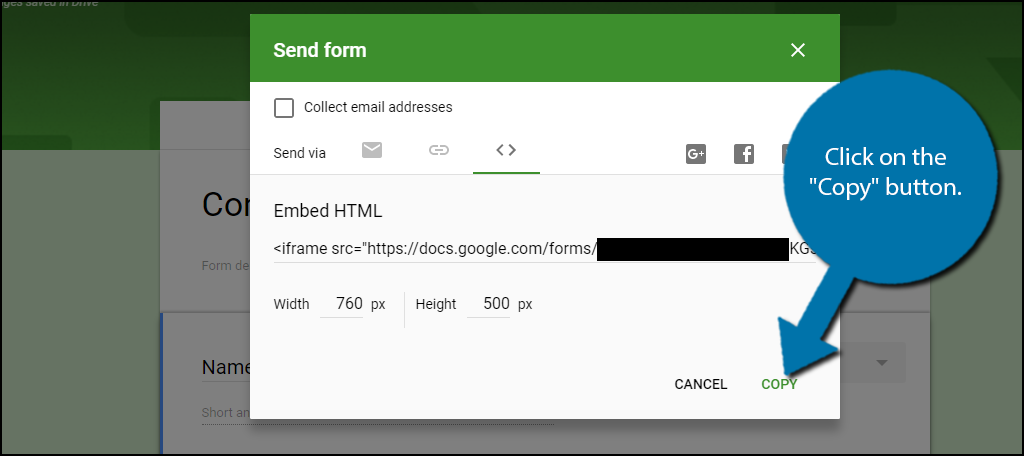
Task: Click the COPY button
Action: click(x=779, y=384)
